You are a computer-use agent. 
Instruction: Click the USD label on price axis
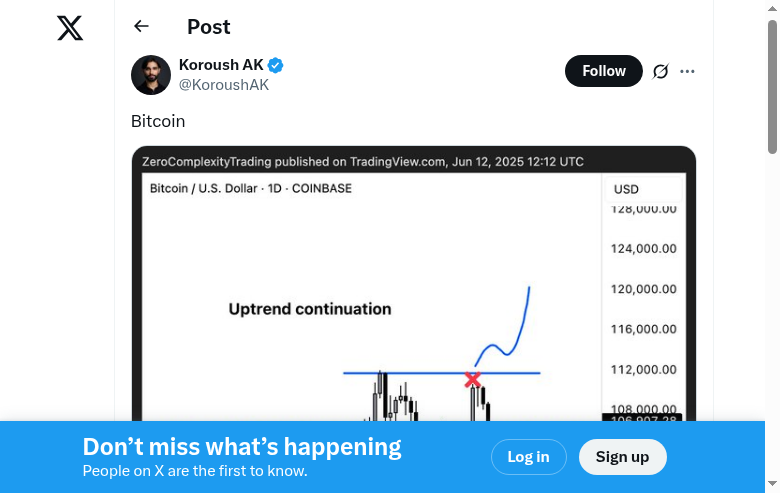point(626,189)
